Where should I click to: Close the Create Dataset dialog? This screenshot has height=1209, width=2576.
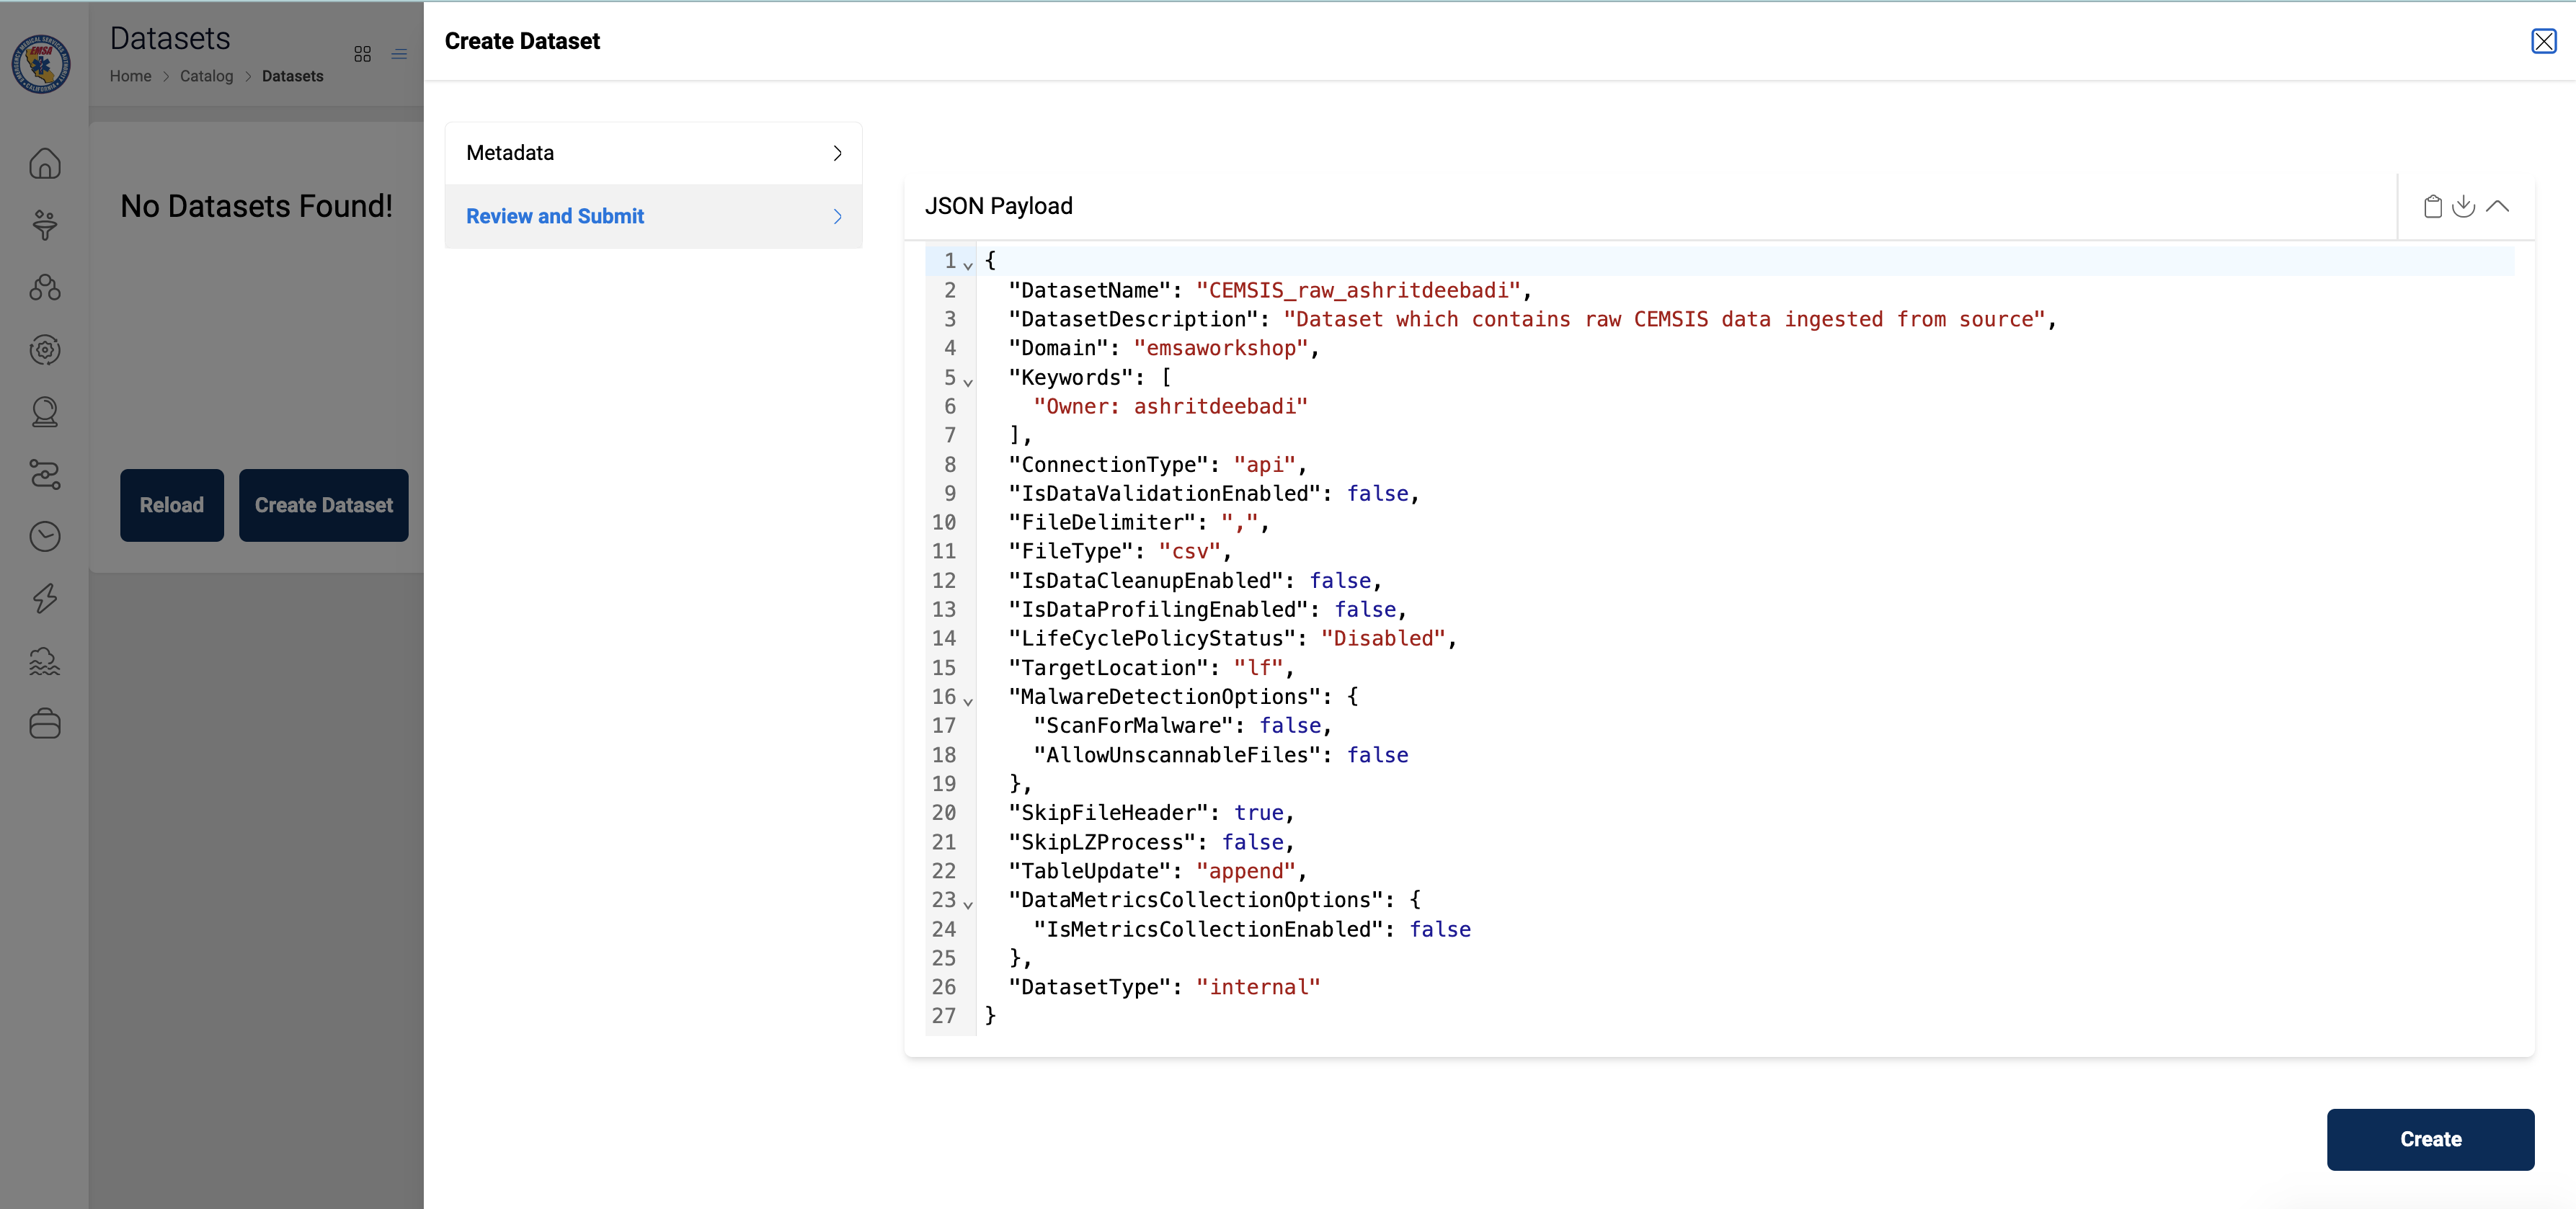[2544, 41]
